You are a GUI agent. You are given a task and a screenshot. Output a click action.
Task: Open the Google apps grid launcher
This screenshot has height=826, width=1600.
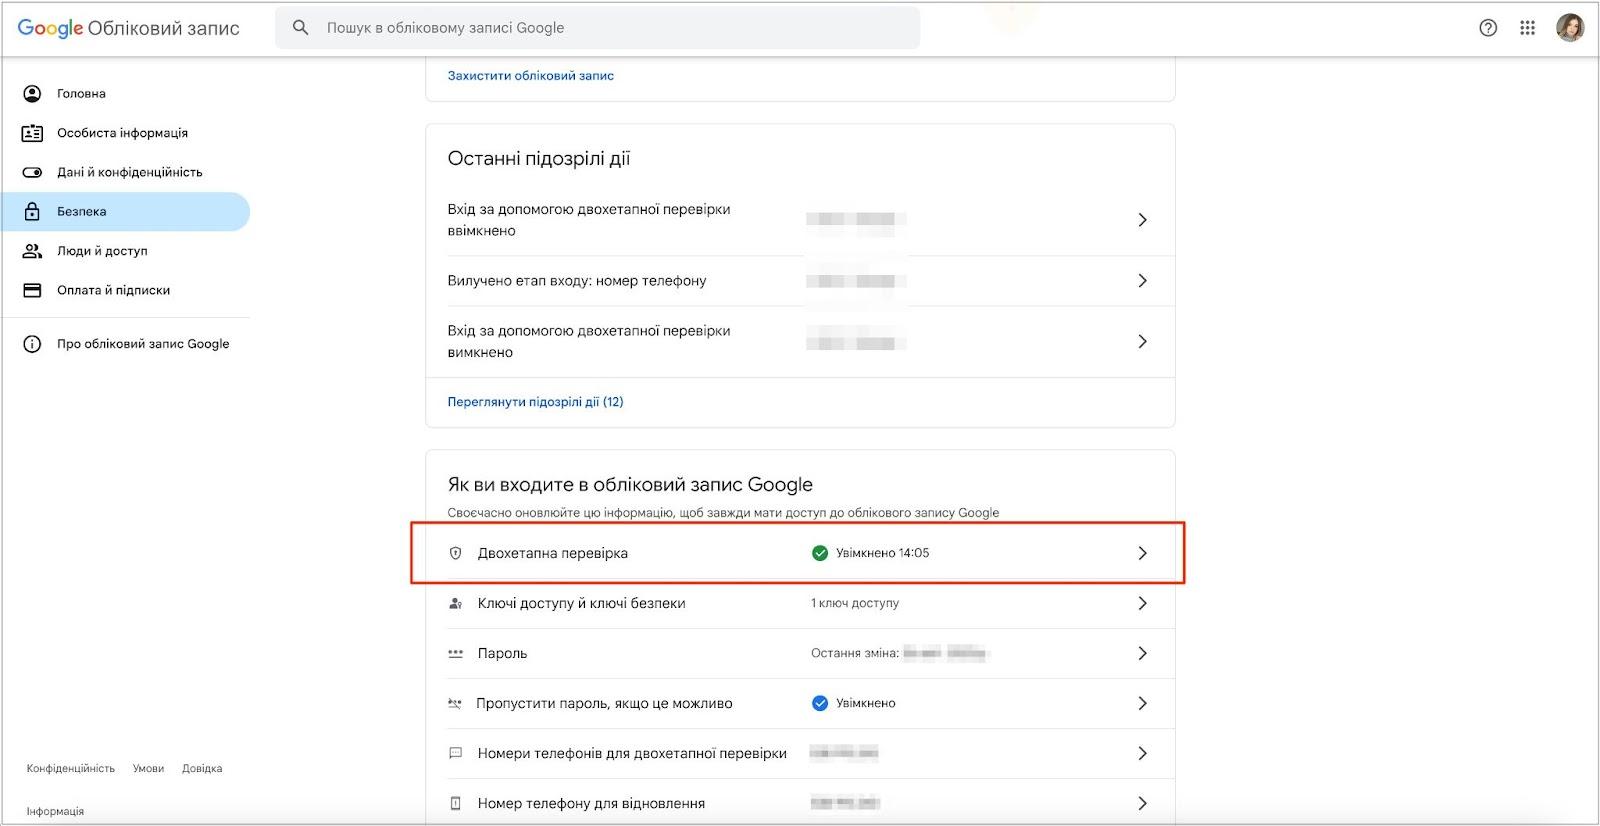pos(1527,28)
